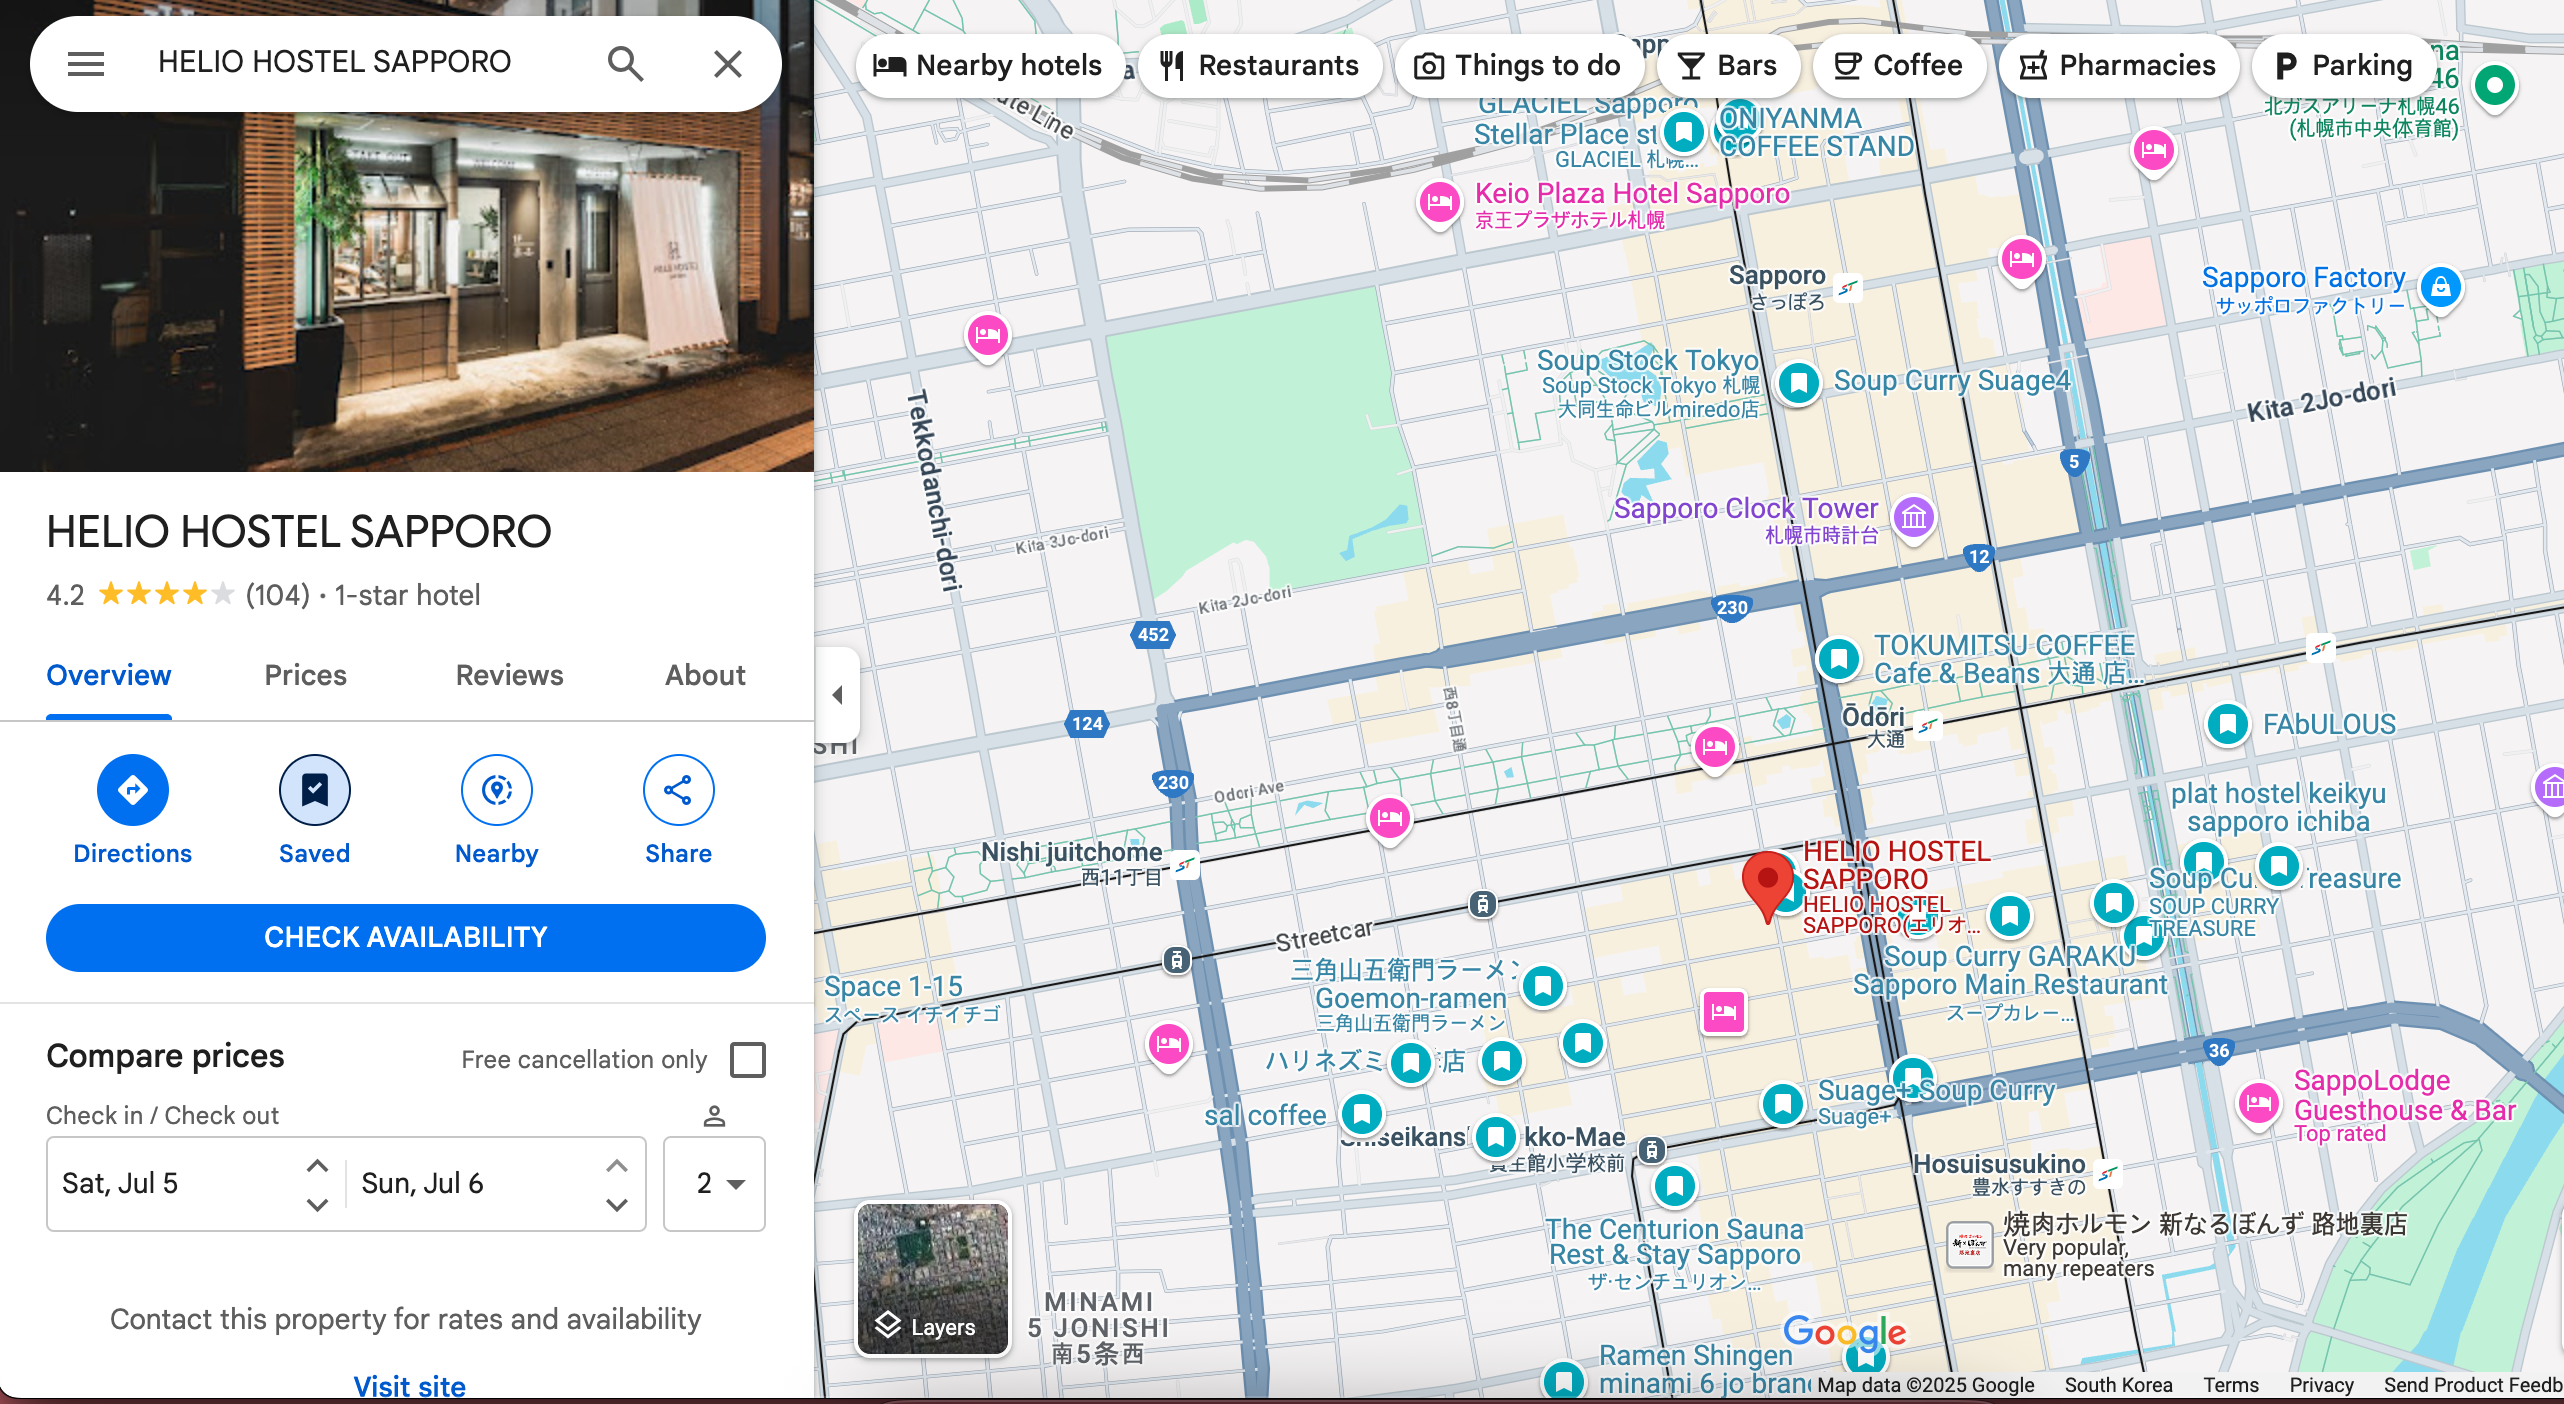Click hotel pin west of the park
Screen dimensions: 2564x1404
point(987,335)
